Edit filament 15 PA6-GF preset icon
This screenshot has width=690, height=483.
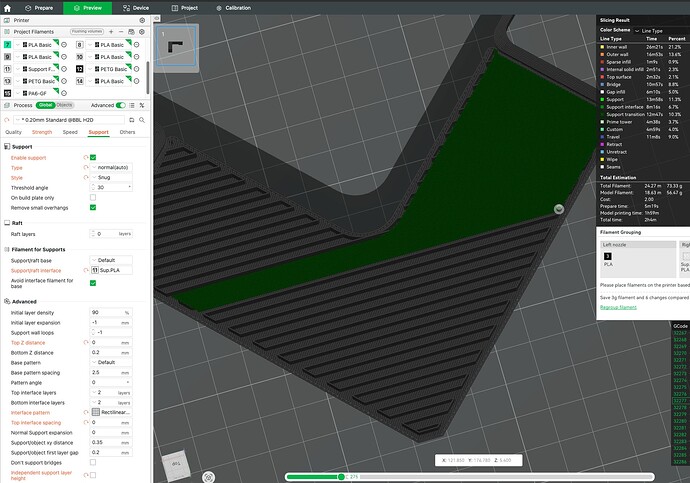click(x=64, y=93)
